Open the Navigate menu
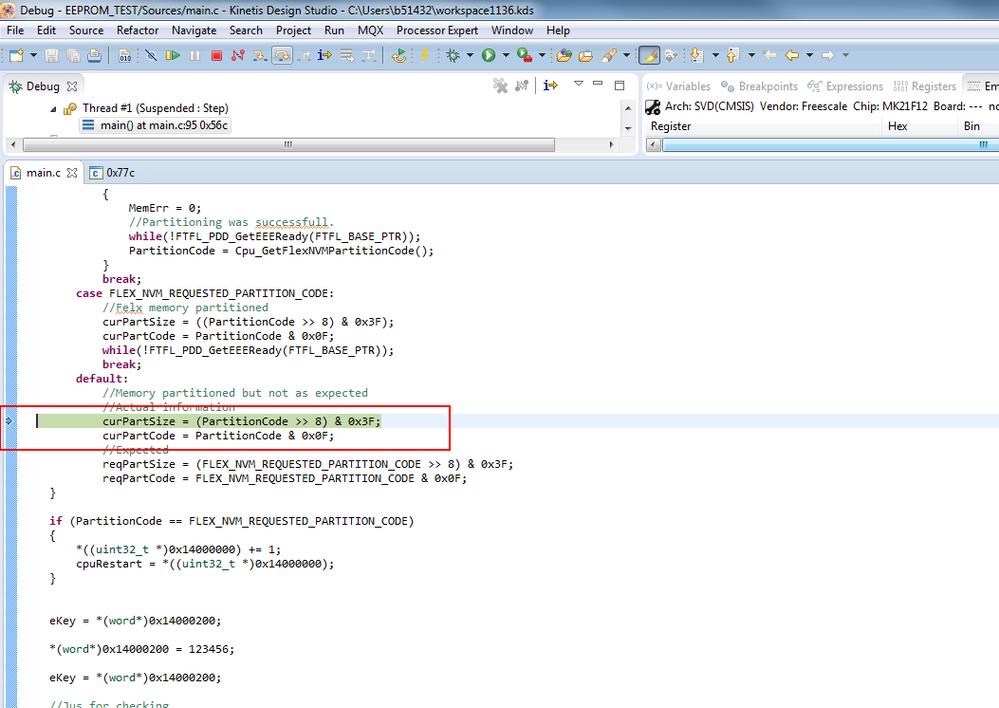Image resolution: width=999 pixels, height=708 pixels. click(x=194, y=30)
